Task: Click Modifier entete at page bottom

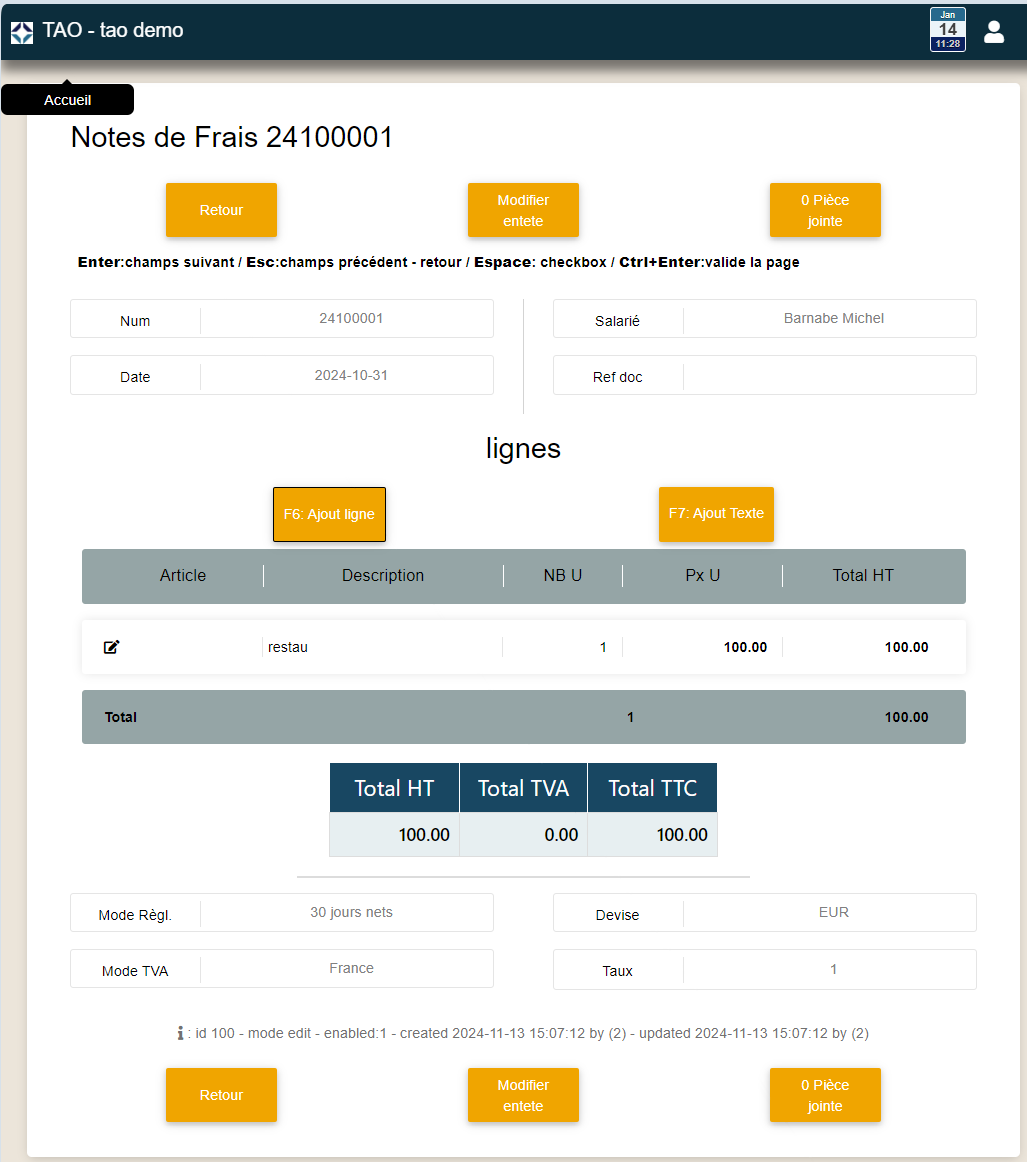Action: click(x=523, y=1095)
